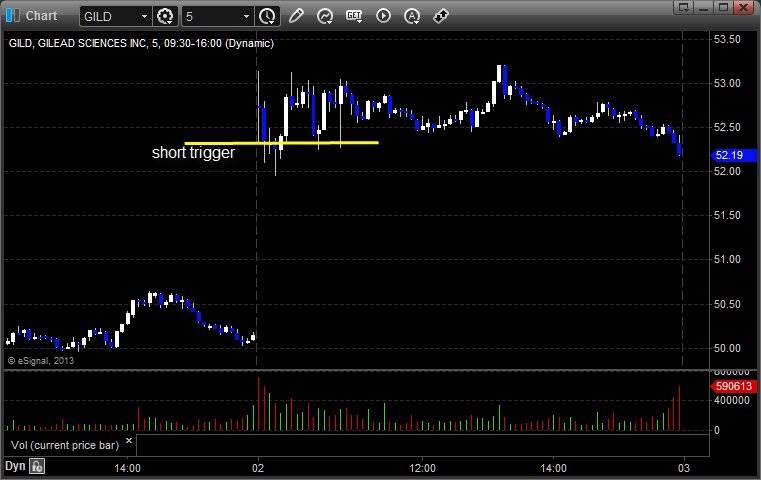
Task: Click the 02 date label on time axis
Action: [x=258, y=468]
